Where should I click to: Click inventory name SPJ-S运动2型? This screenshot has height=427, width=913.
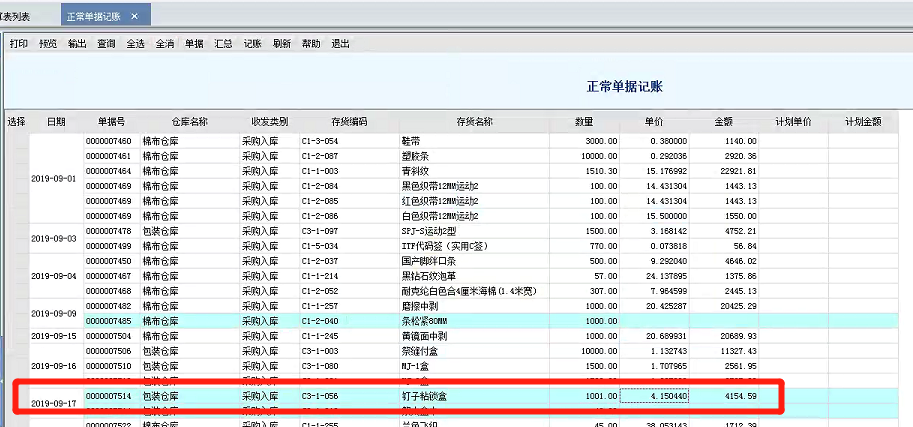[x=429, y=231]
